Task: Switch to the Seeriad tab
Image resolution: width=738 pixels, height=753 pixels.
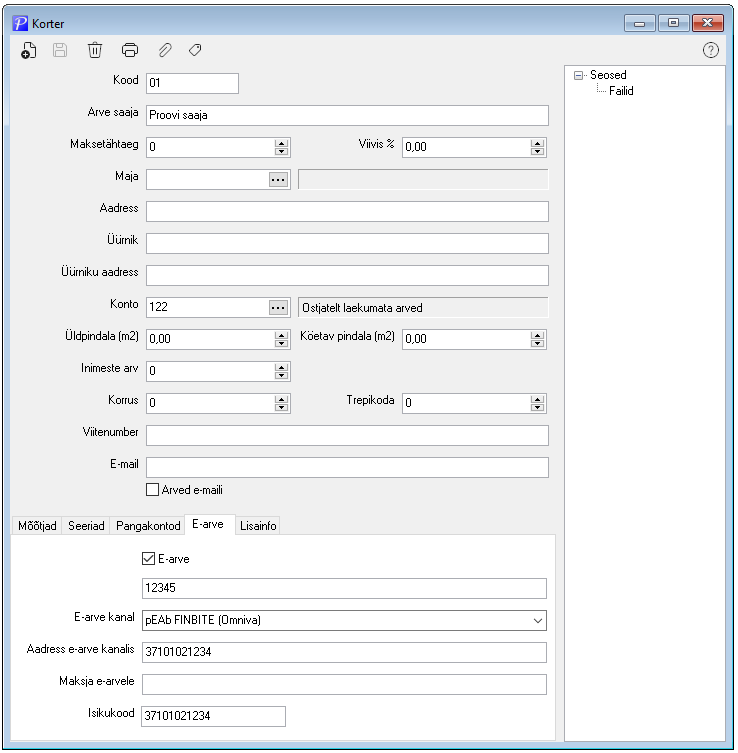Action: point(86,526)
